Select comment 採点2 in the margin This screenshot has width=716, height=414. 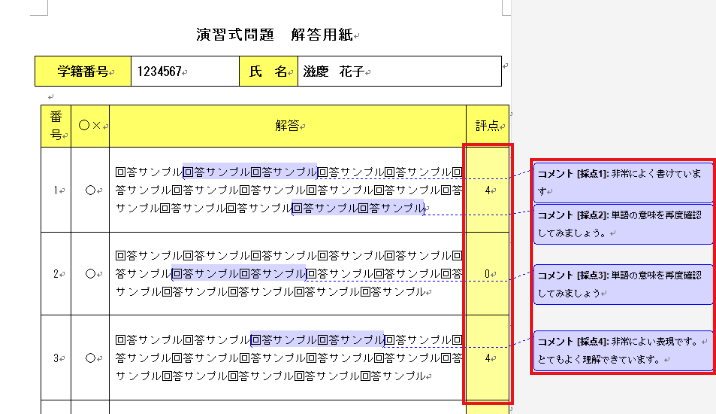[622, 224]
